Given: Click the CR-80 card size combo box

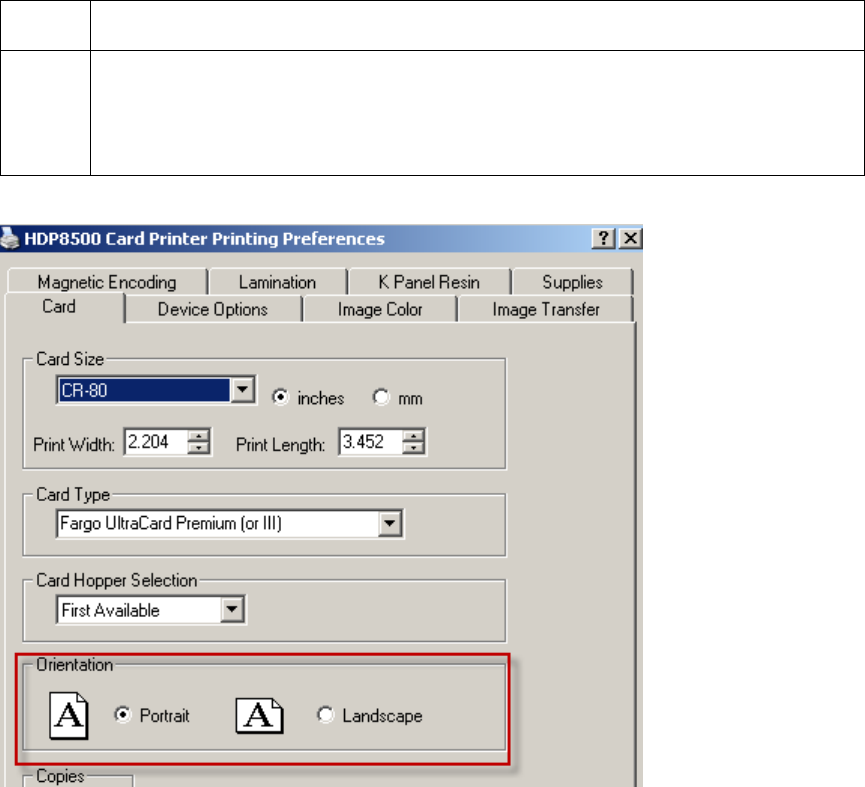Looking at the screenshot, I should pos(156,390).
